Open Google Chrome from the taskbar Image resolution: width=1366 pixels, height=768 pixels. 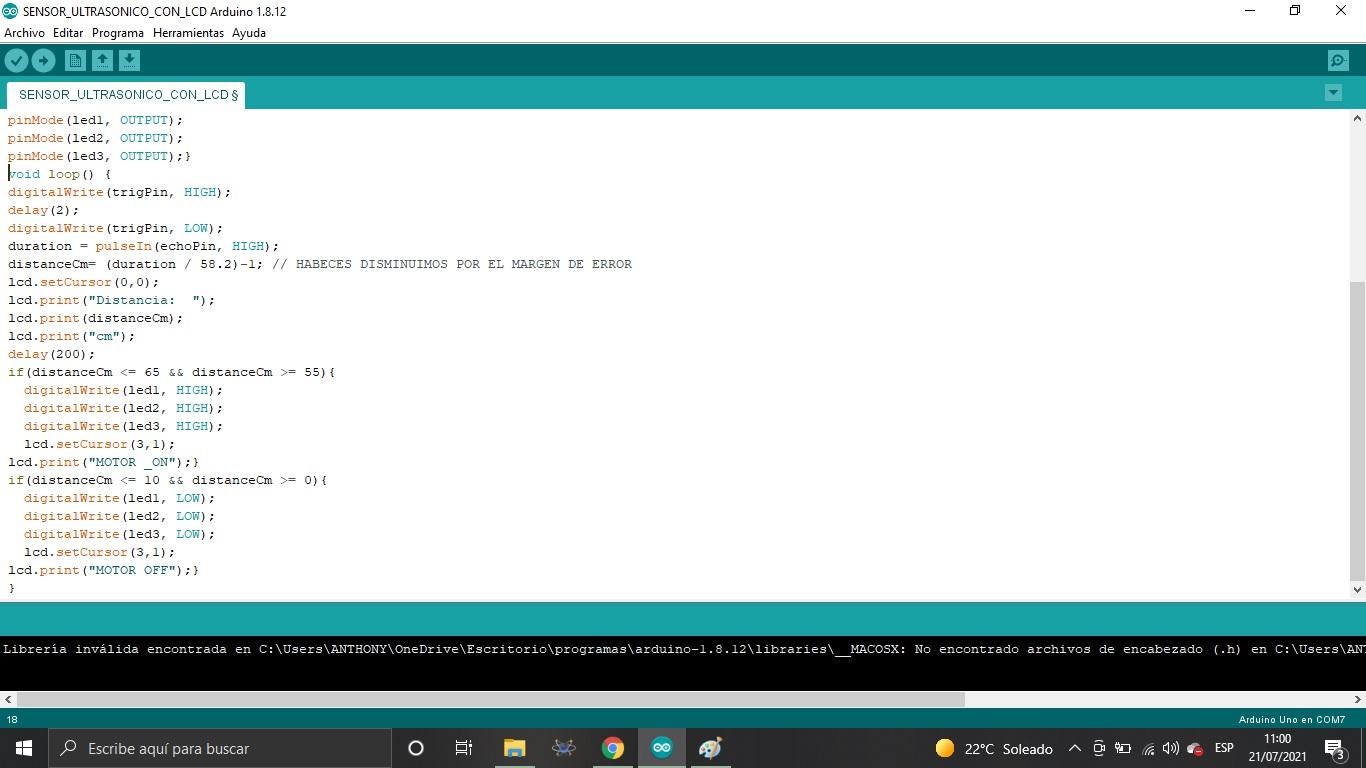click(613, 748)
